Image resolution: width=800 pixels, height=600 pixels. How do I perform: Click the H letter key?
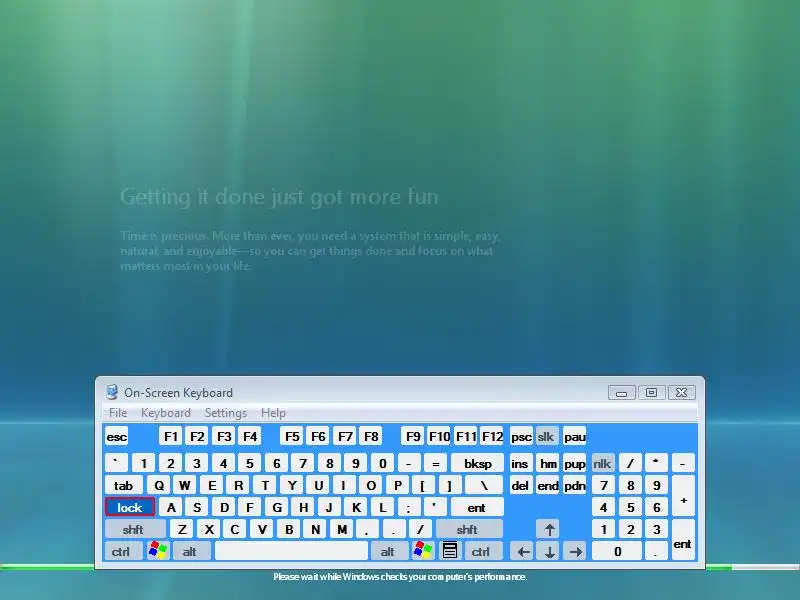[303, 507]
